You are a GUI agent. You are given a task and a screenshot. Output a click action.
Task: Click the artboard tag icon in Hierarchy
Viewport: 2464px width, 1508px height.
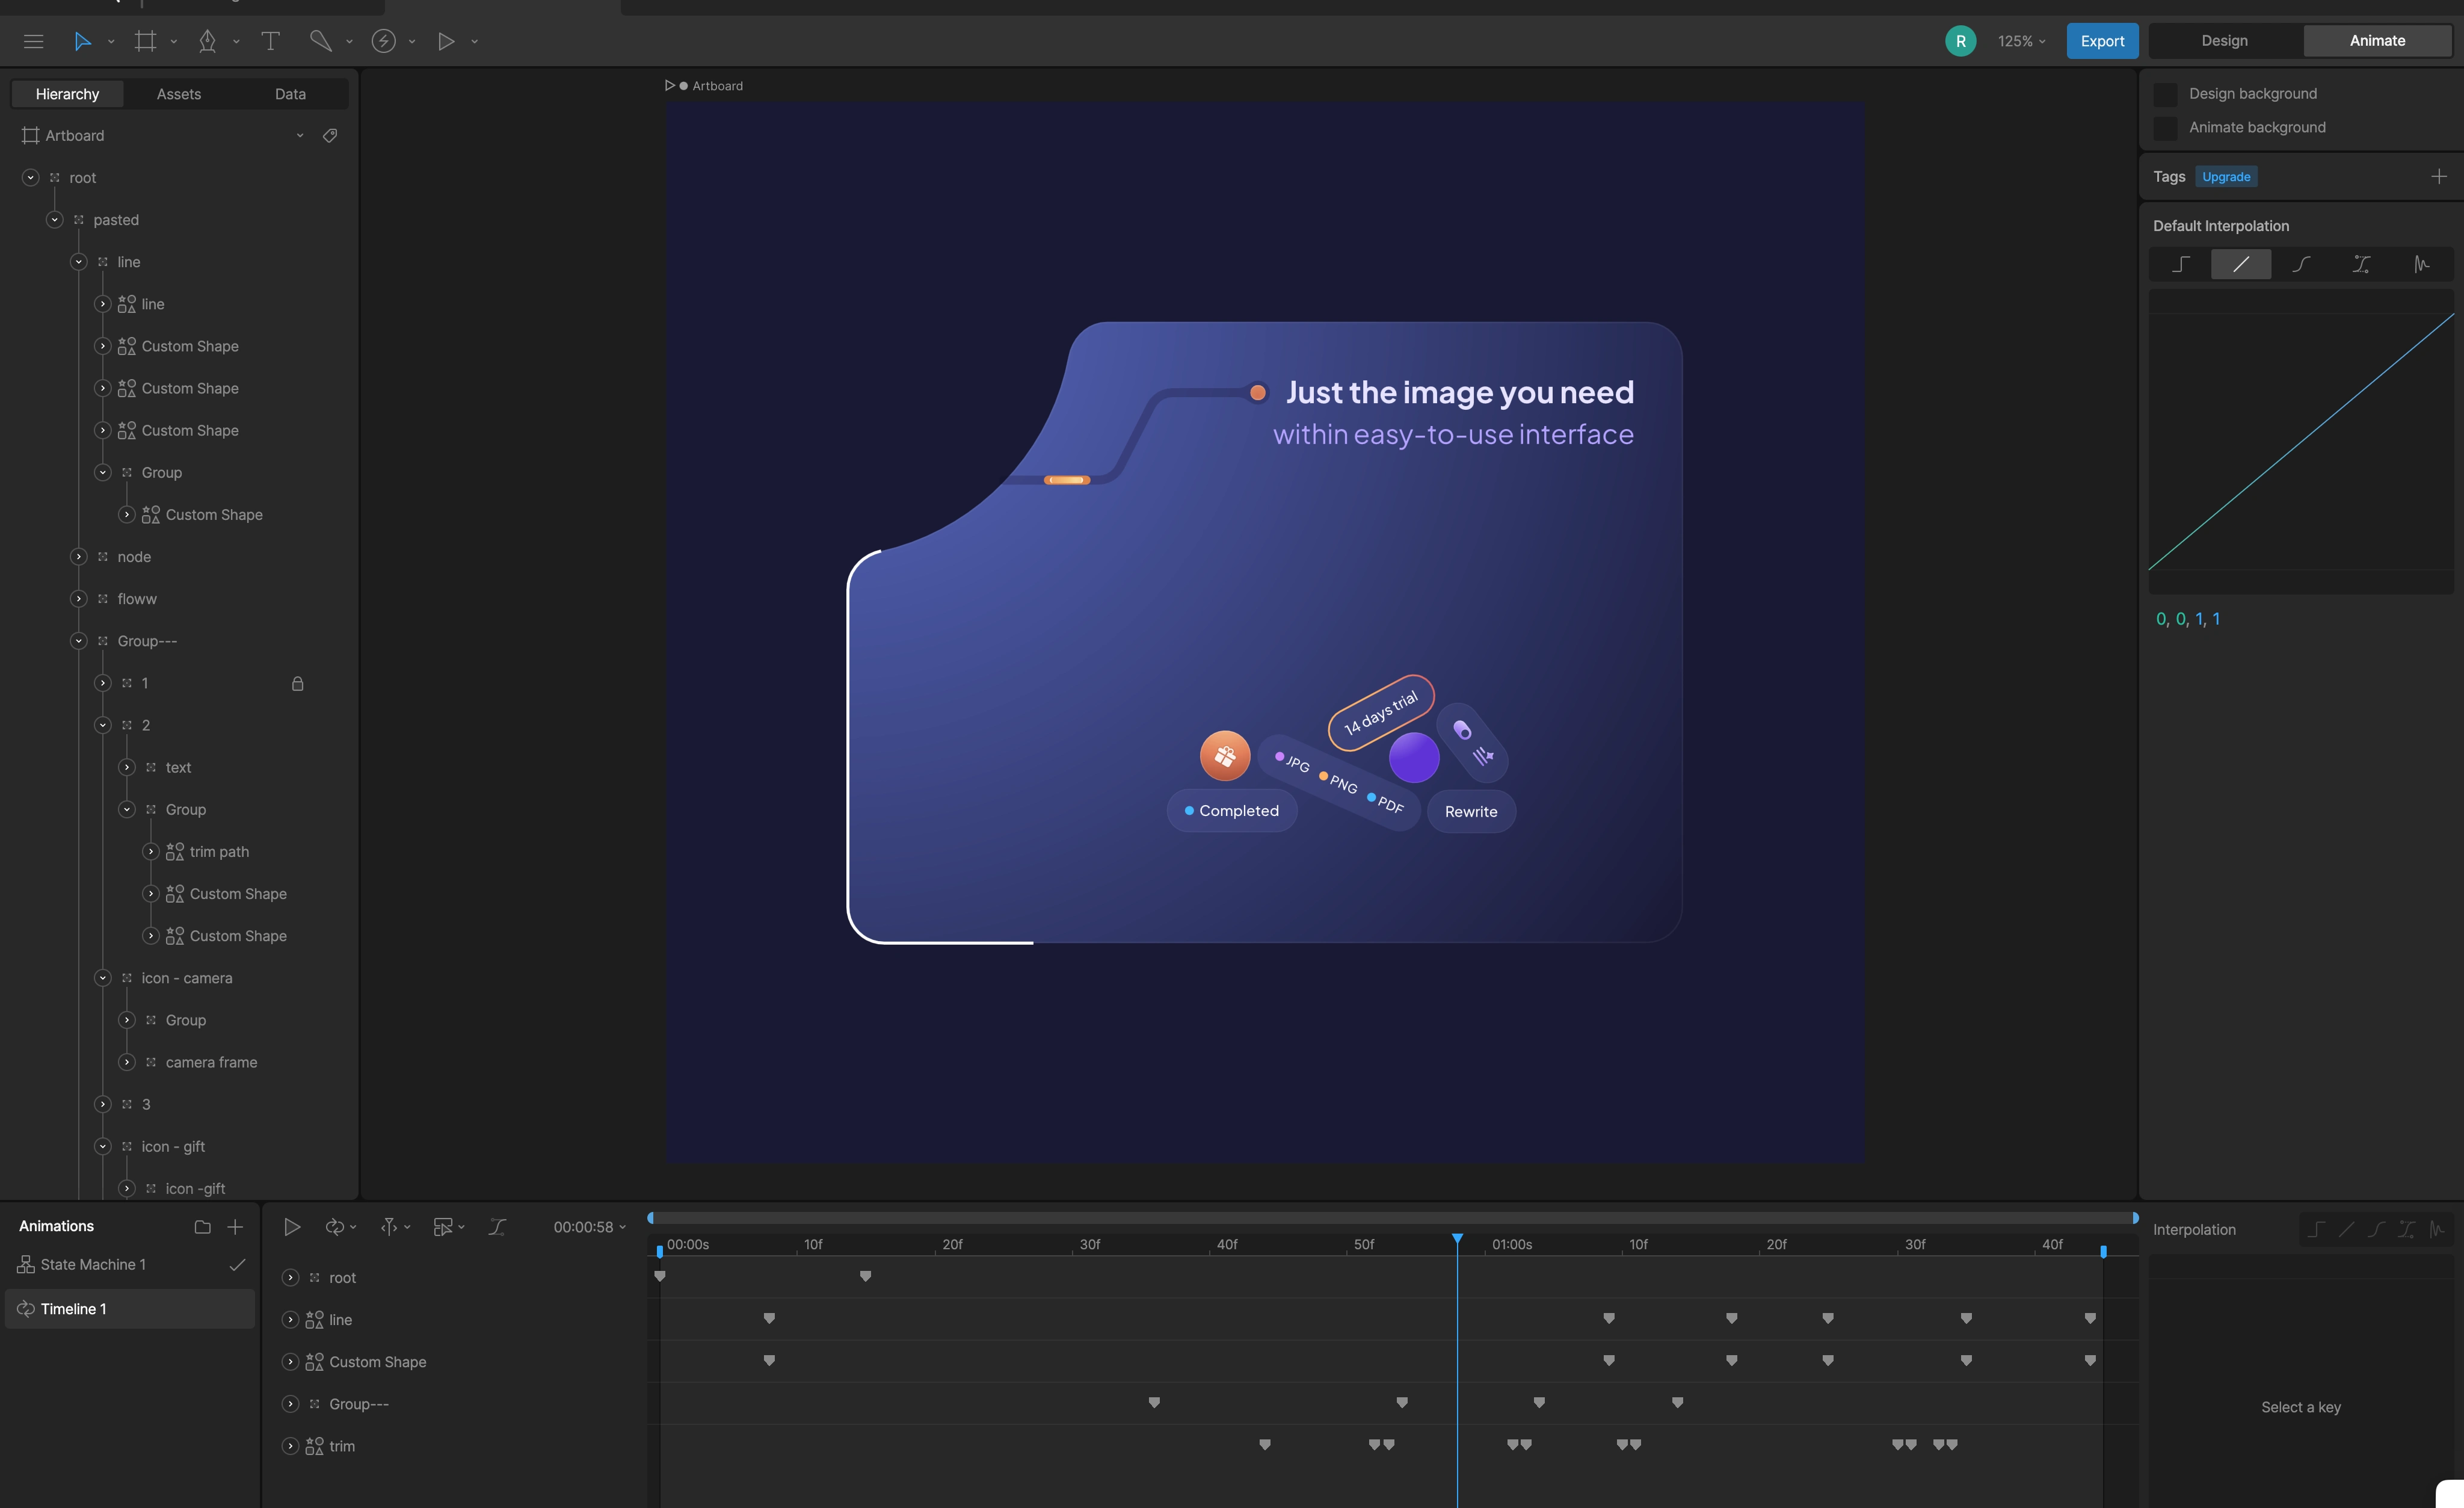pyautogui.click(x=330, y=135)
